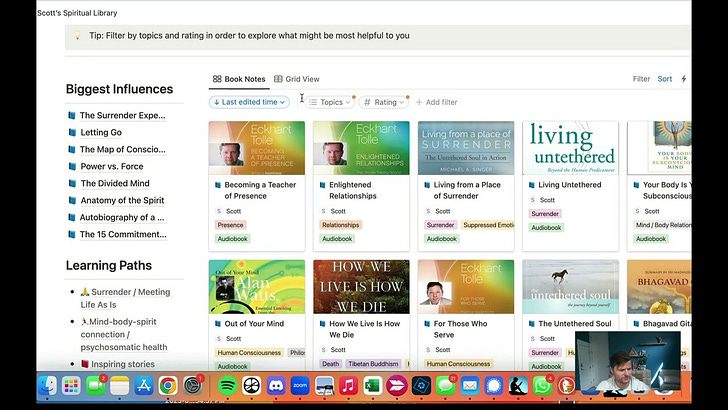The image size is (728, 410).
Task: Open Microsoft Excel from the dock
Action: click(x=372, y=385)
